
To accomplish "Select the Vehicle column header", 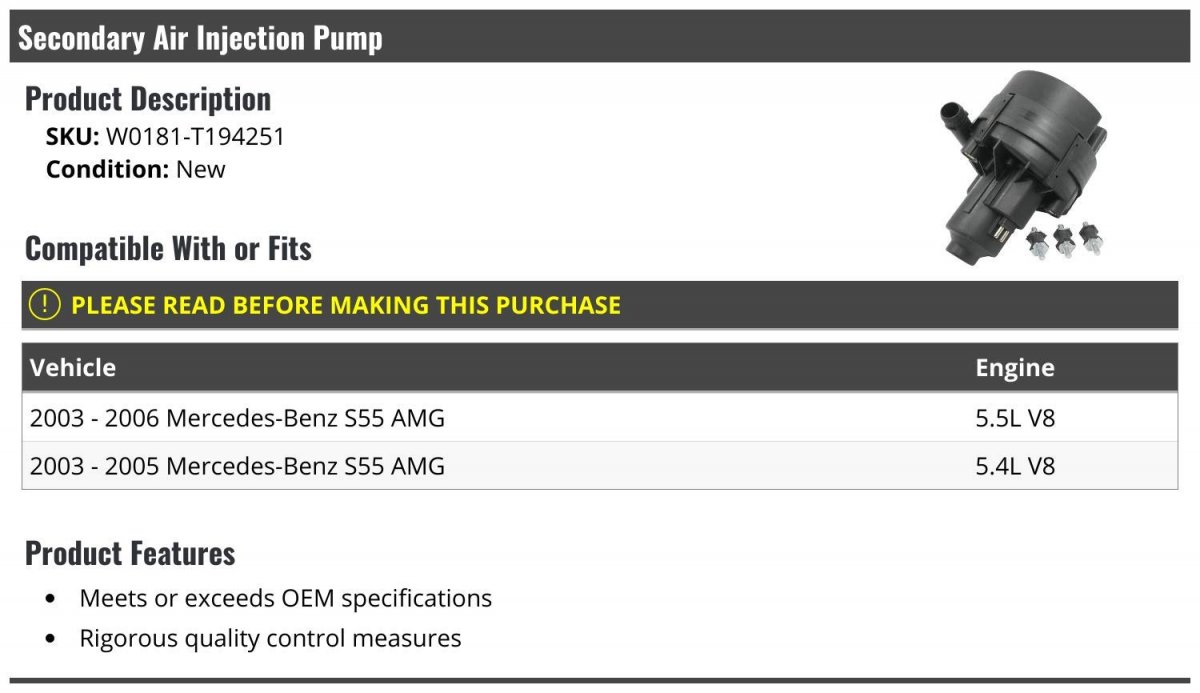I will click(x=73, y=368).
